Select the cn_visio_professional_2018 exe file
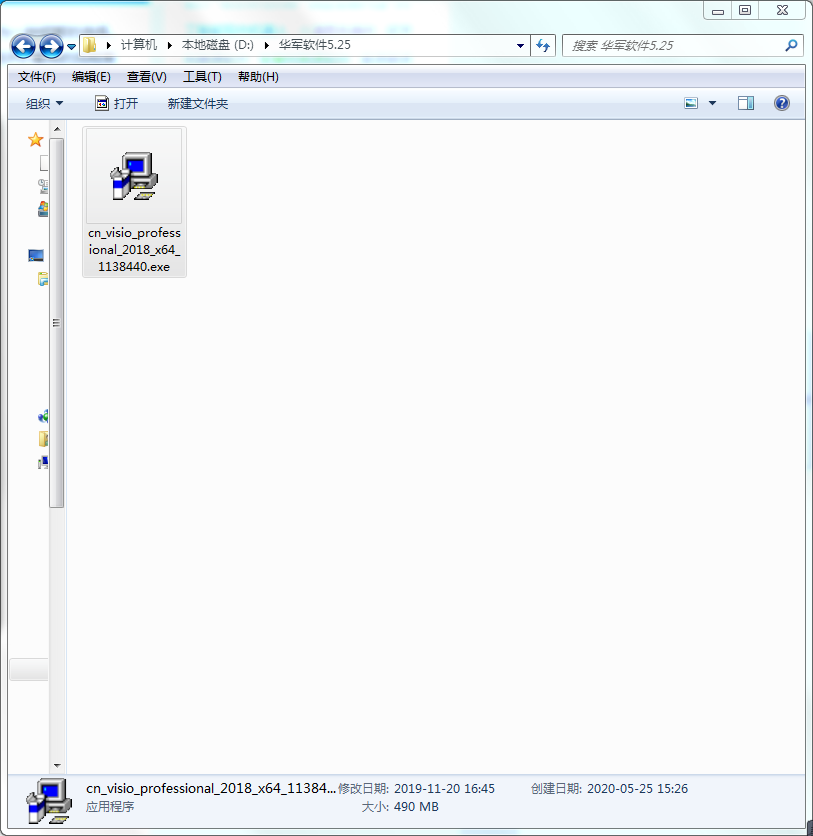The height and width of the screenshot is (836, 813). click(134, 176)
